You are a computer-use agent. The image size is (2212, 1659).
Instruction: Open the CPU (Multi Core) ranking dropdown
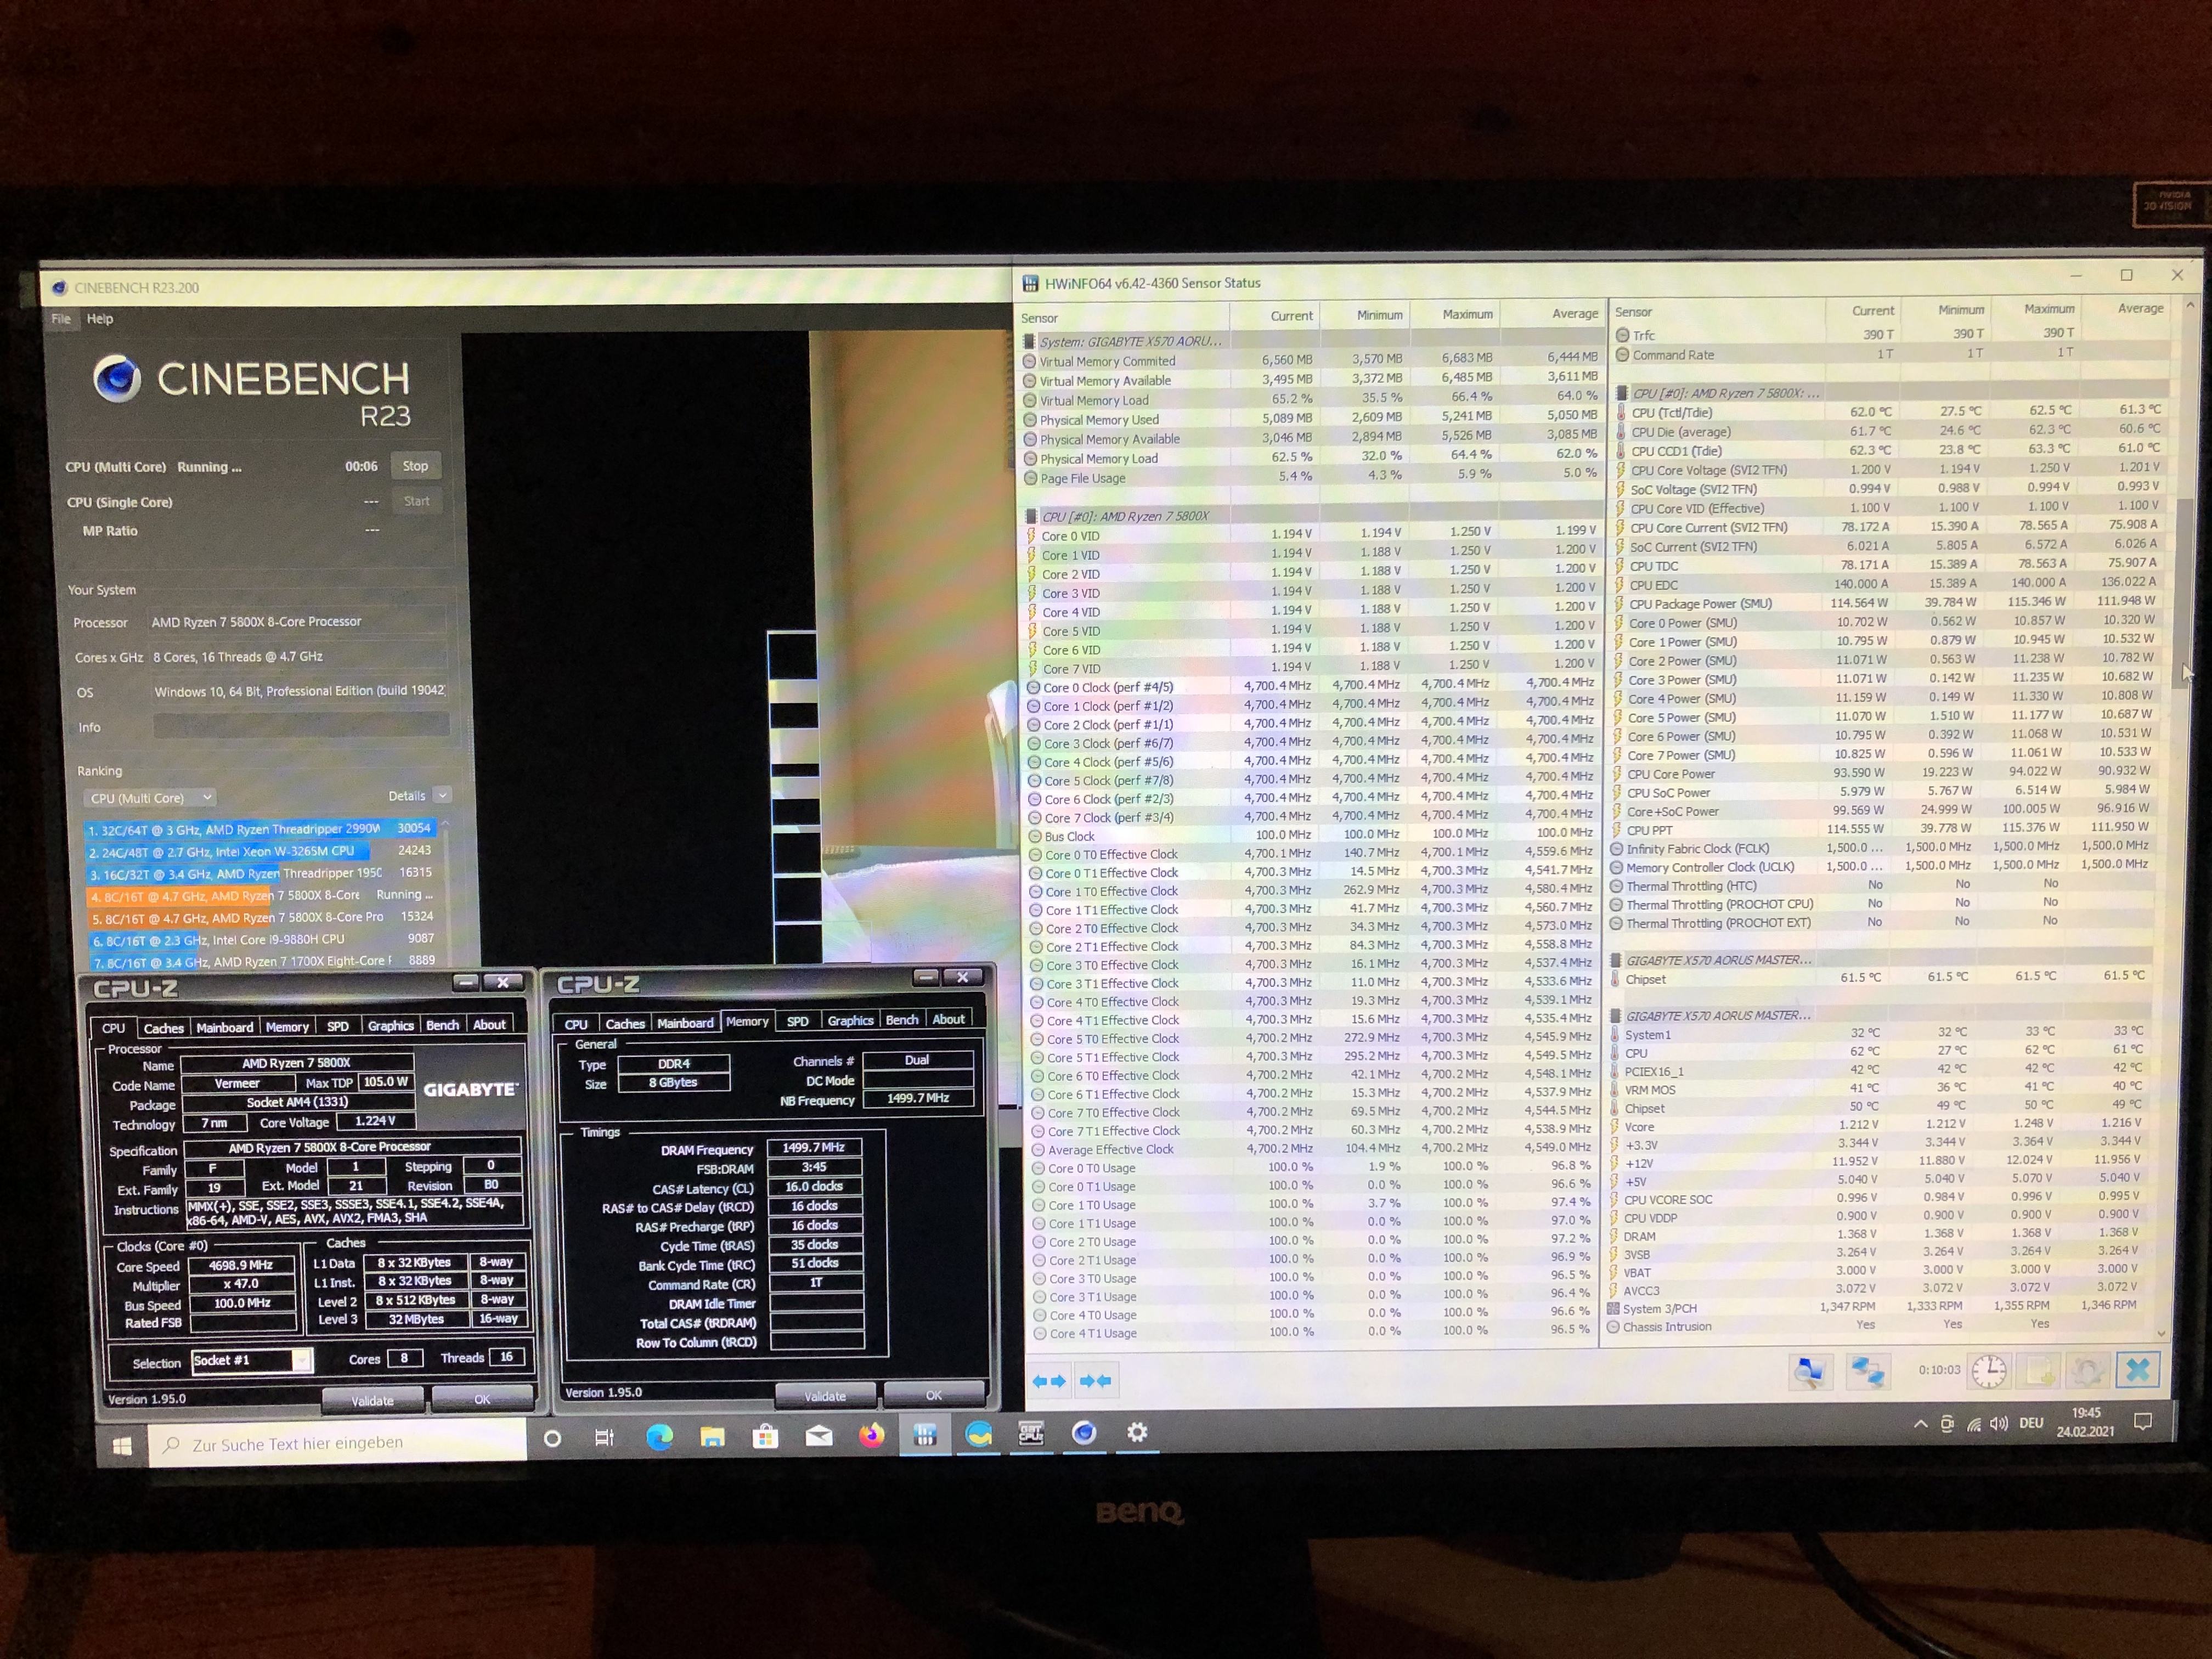[151, 798]
